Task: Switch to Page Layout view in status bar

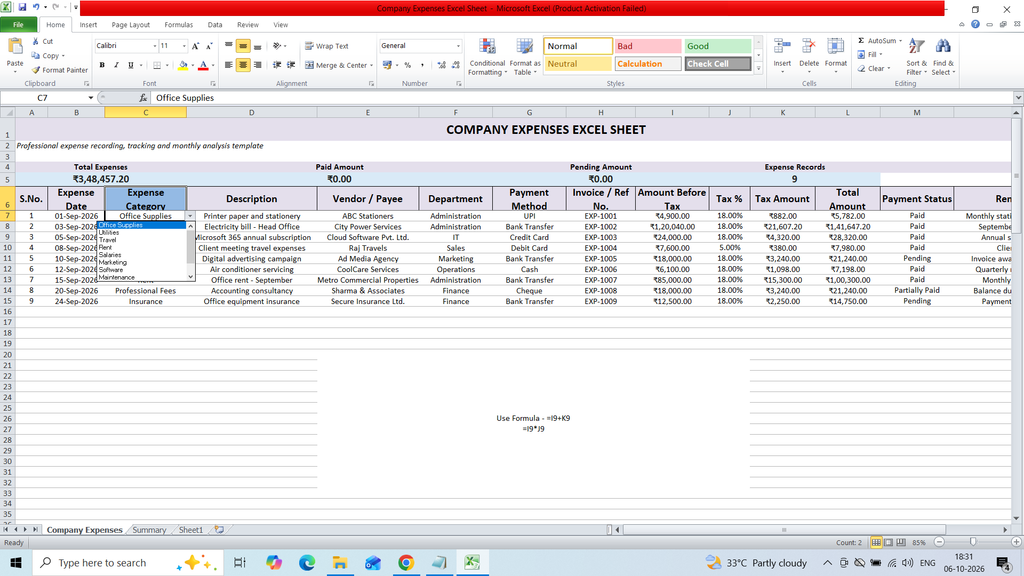Action: pyautogui.click(x=889, y=543)
